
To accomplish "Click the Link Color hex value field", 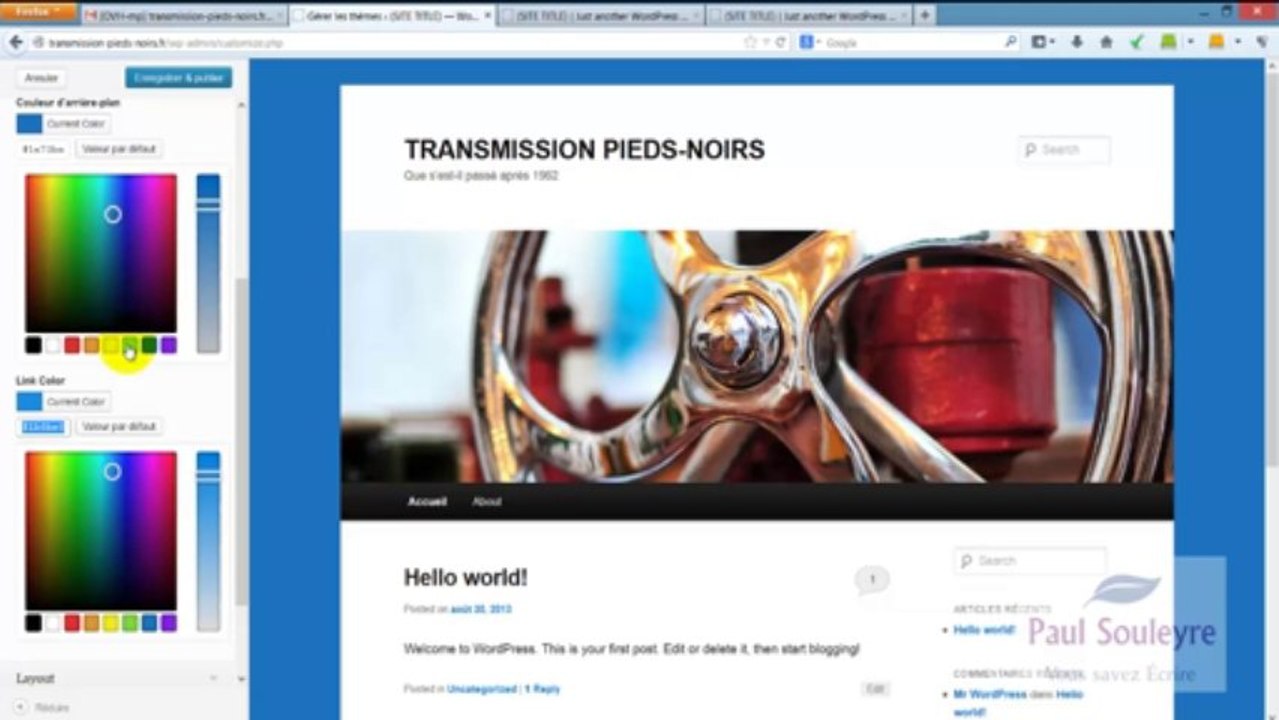I will tap(44, 427).
